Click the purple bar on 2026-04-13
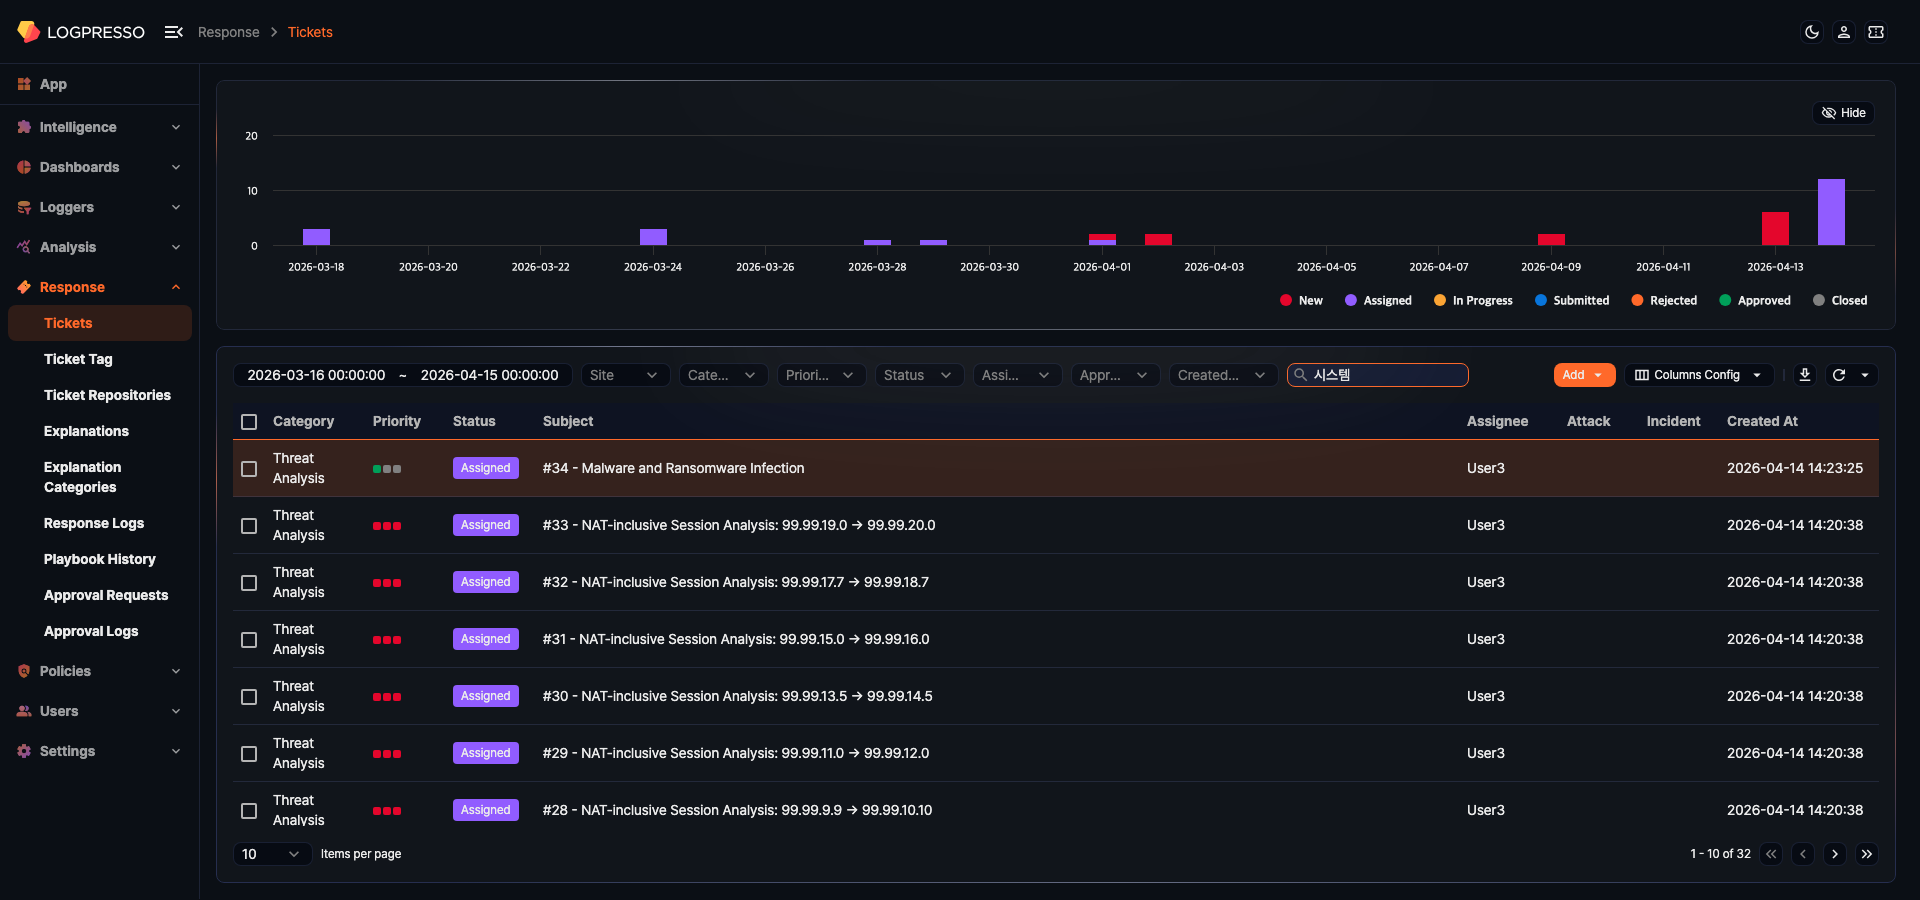The height and width of the screenshot is (900, 1920). tap(1831, 213)
